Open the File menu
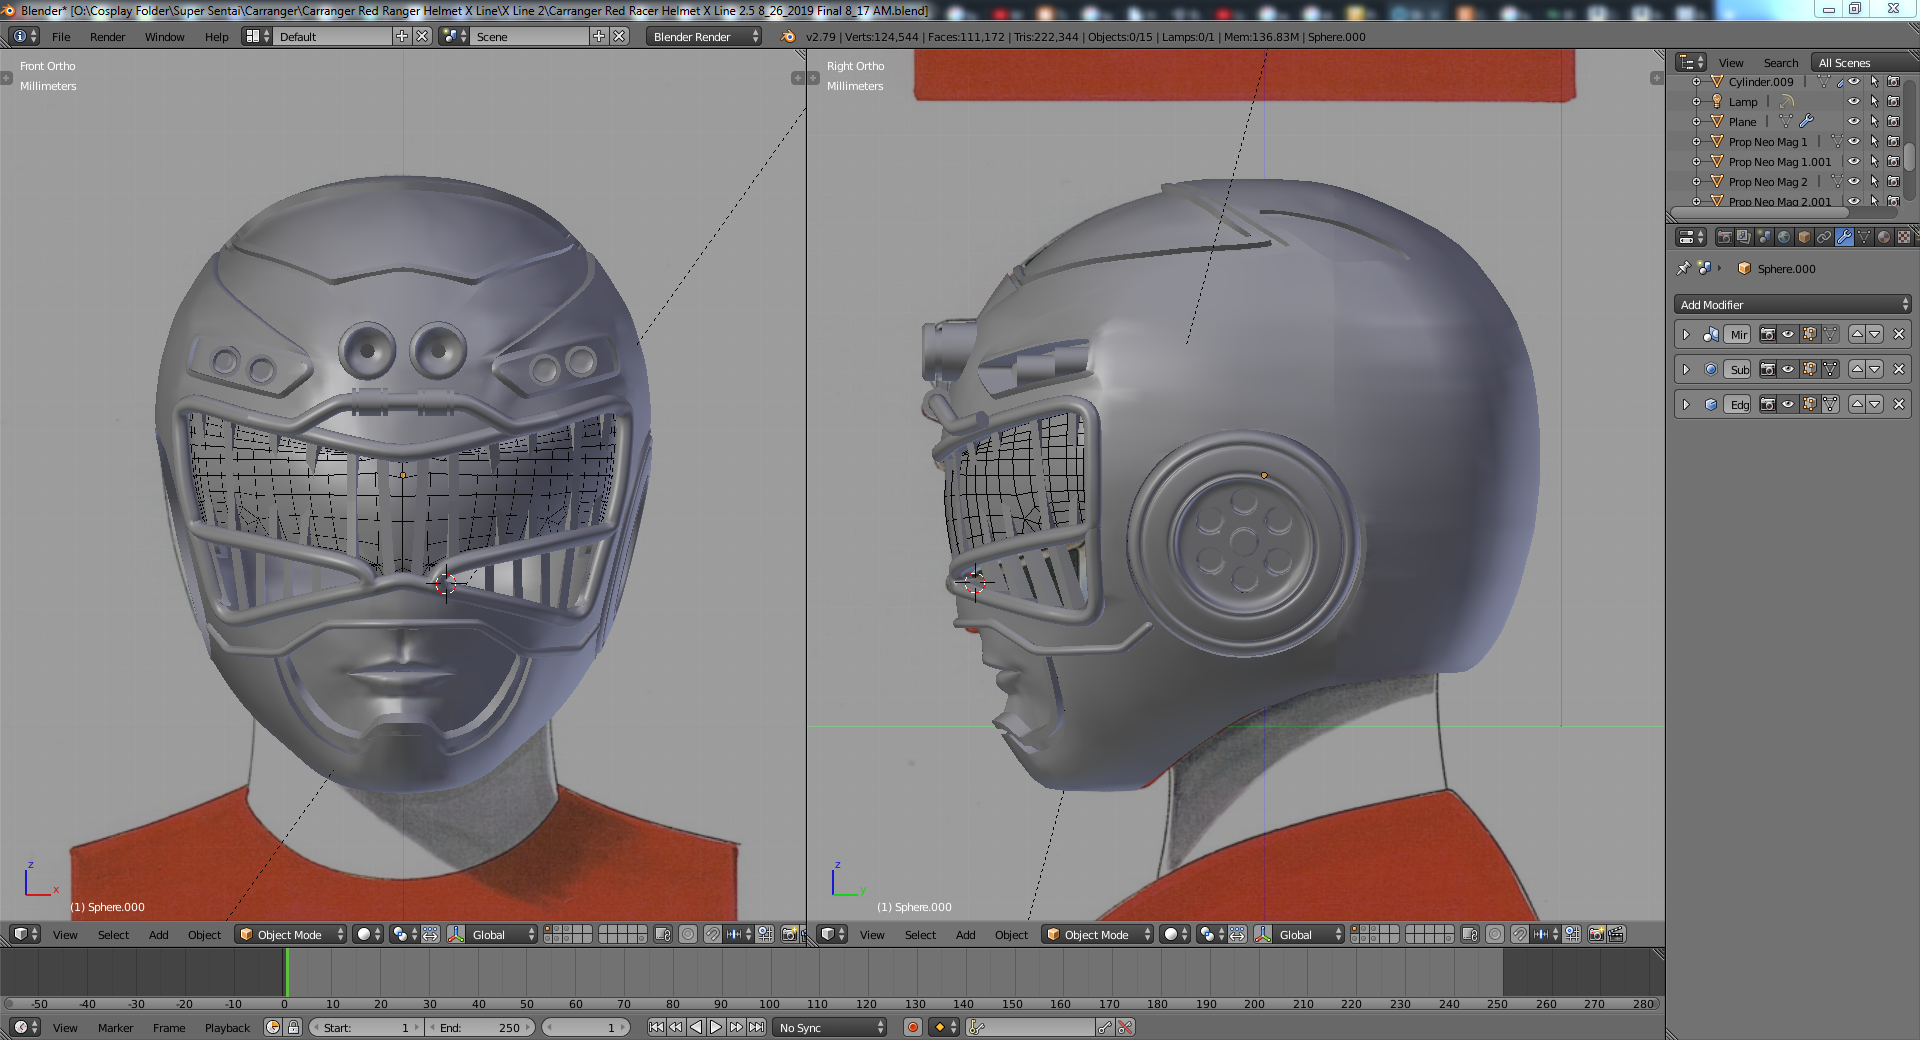The image size is (1920, 1040). [x=61, y=37]
